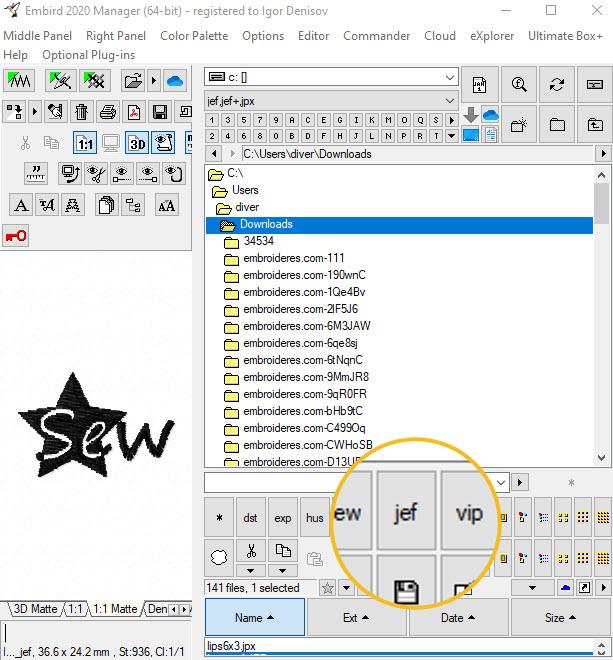Open the Color Palette menu
Image resolution: width=613 pixels, height=660 pixels.
pyautogui.click(x=194, y=36)
